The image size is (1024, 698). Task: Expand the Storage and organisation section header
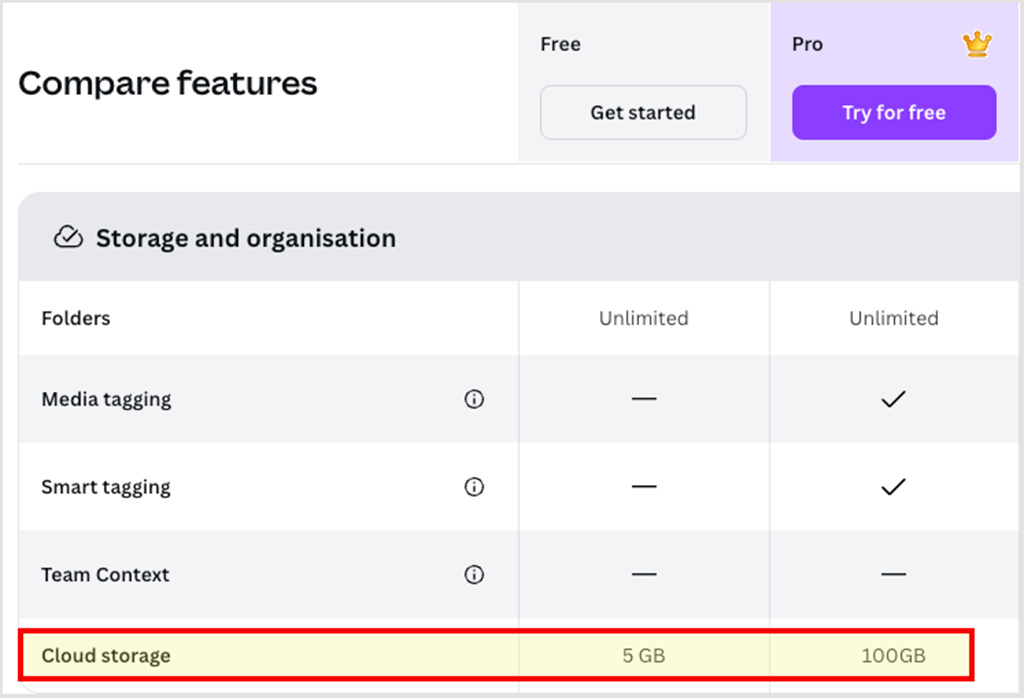coord(245,237)
